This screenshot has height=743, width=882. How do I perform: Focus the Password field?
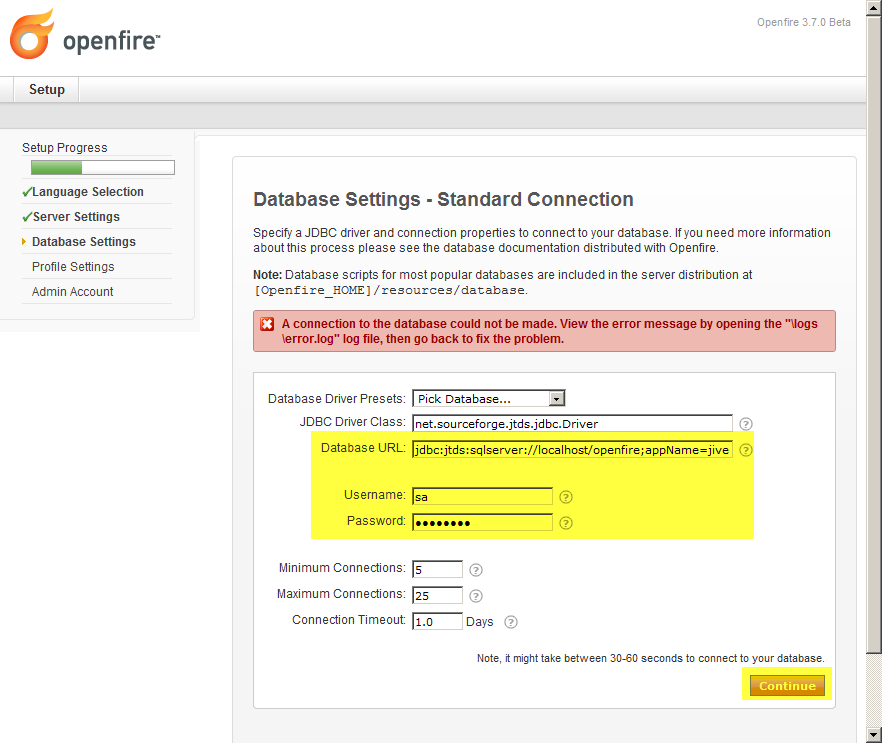[482, 523]
